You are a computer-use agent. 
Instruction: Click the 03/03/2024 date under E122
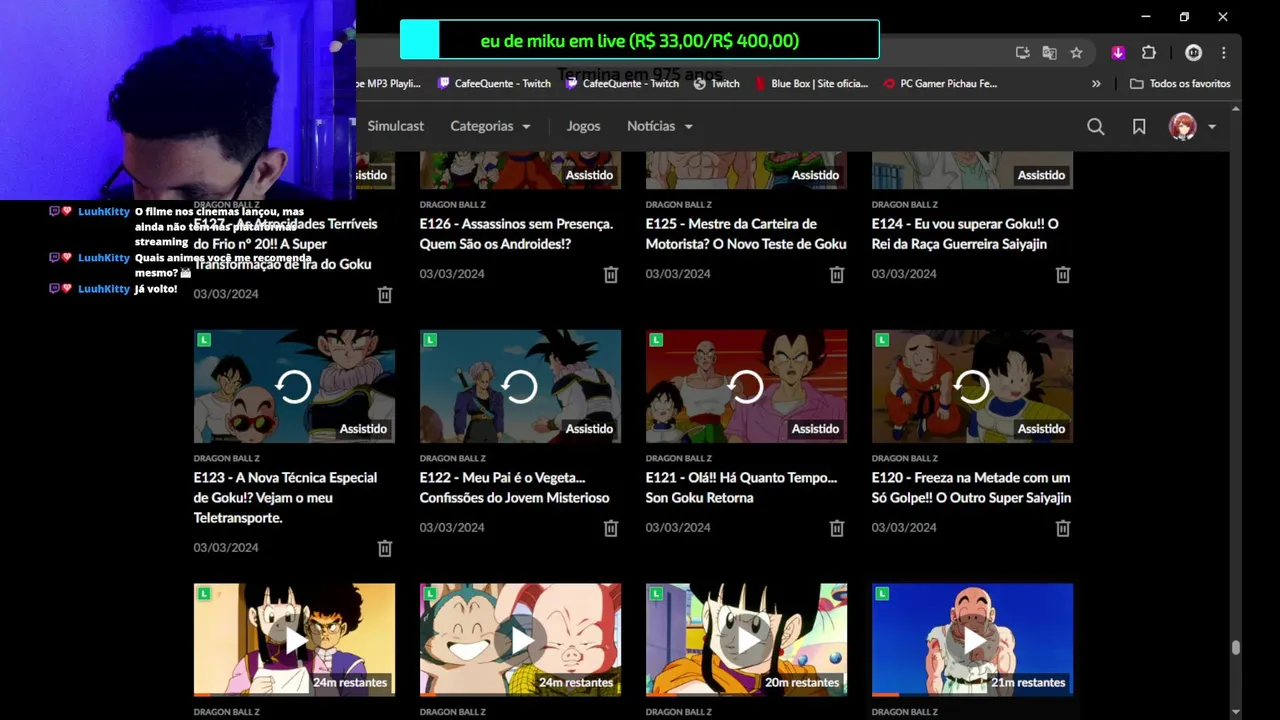(x=452, y=528)
